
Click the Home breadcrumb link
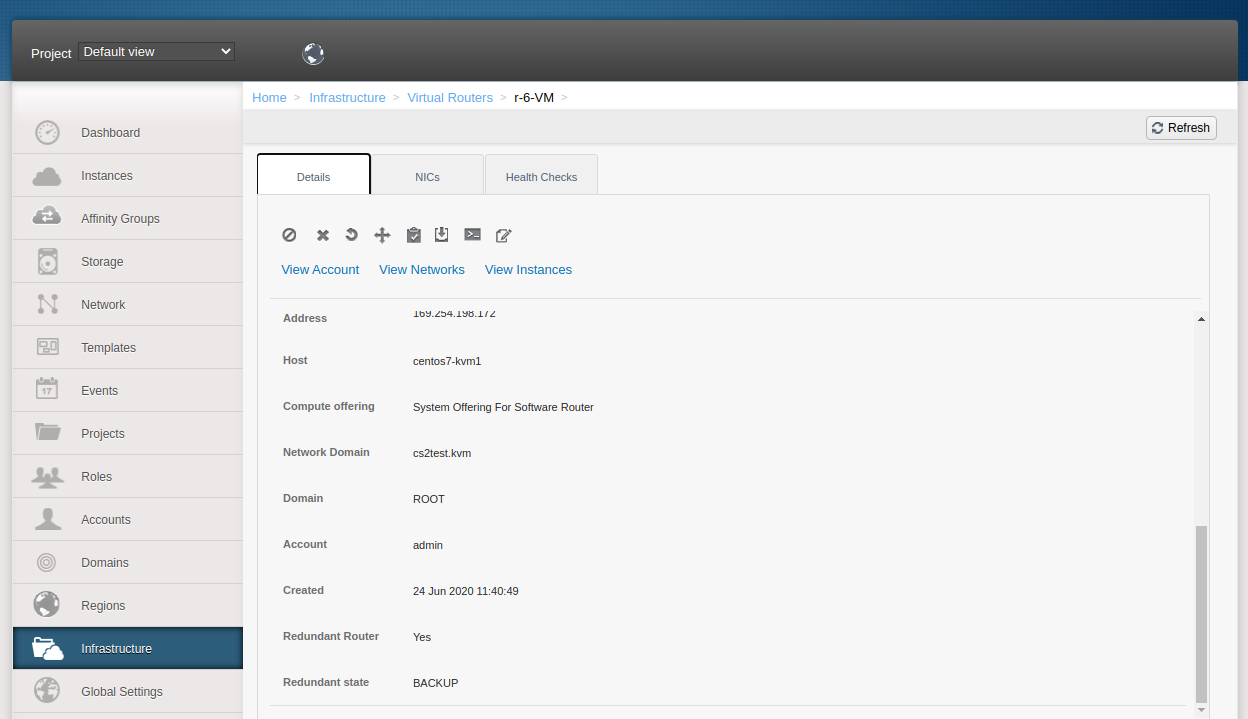tap(269, 97)
